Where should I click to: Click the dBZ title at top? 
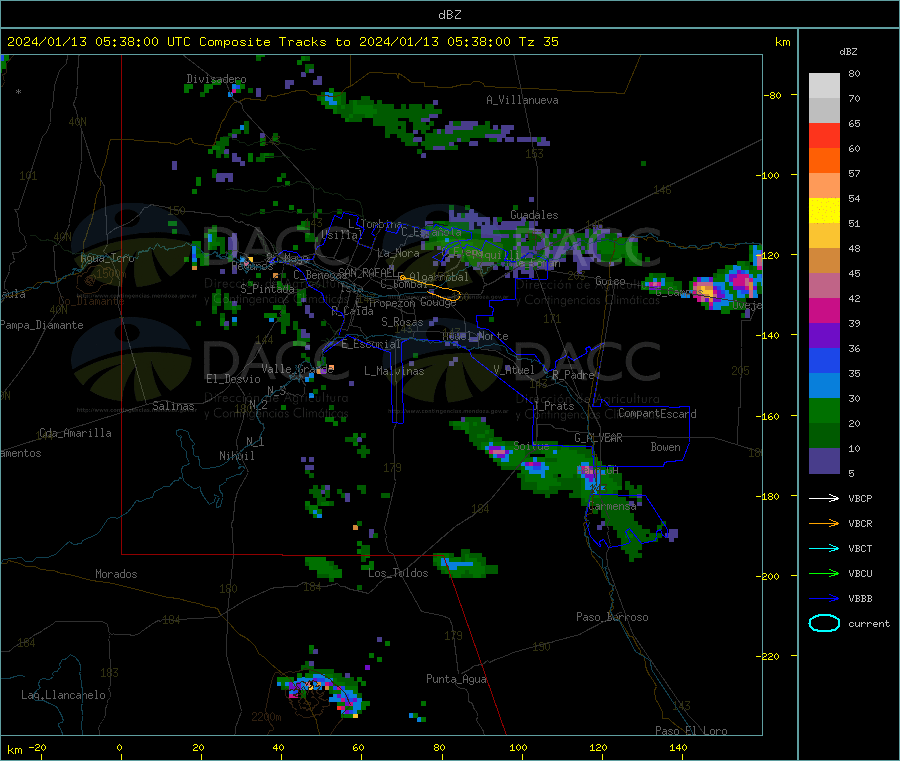pyautogui.click(x=449, y=15)
